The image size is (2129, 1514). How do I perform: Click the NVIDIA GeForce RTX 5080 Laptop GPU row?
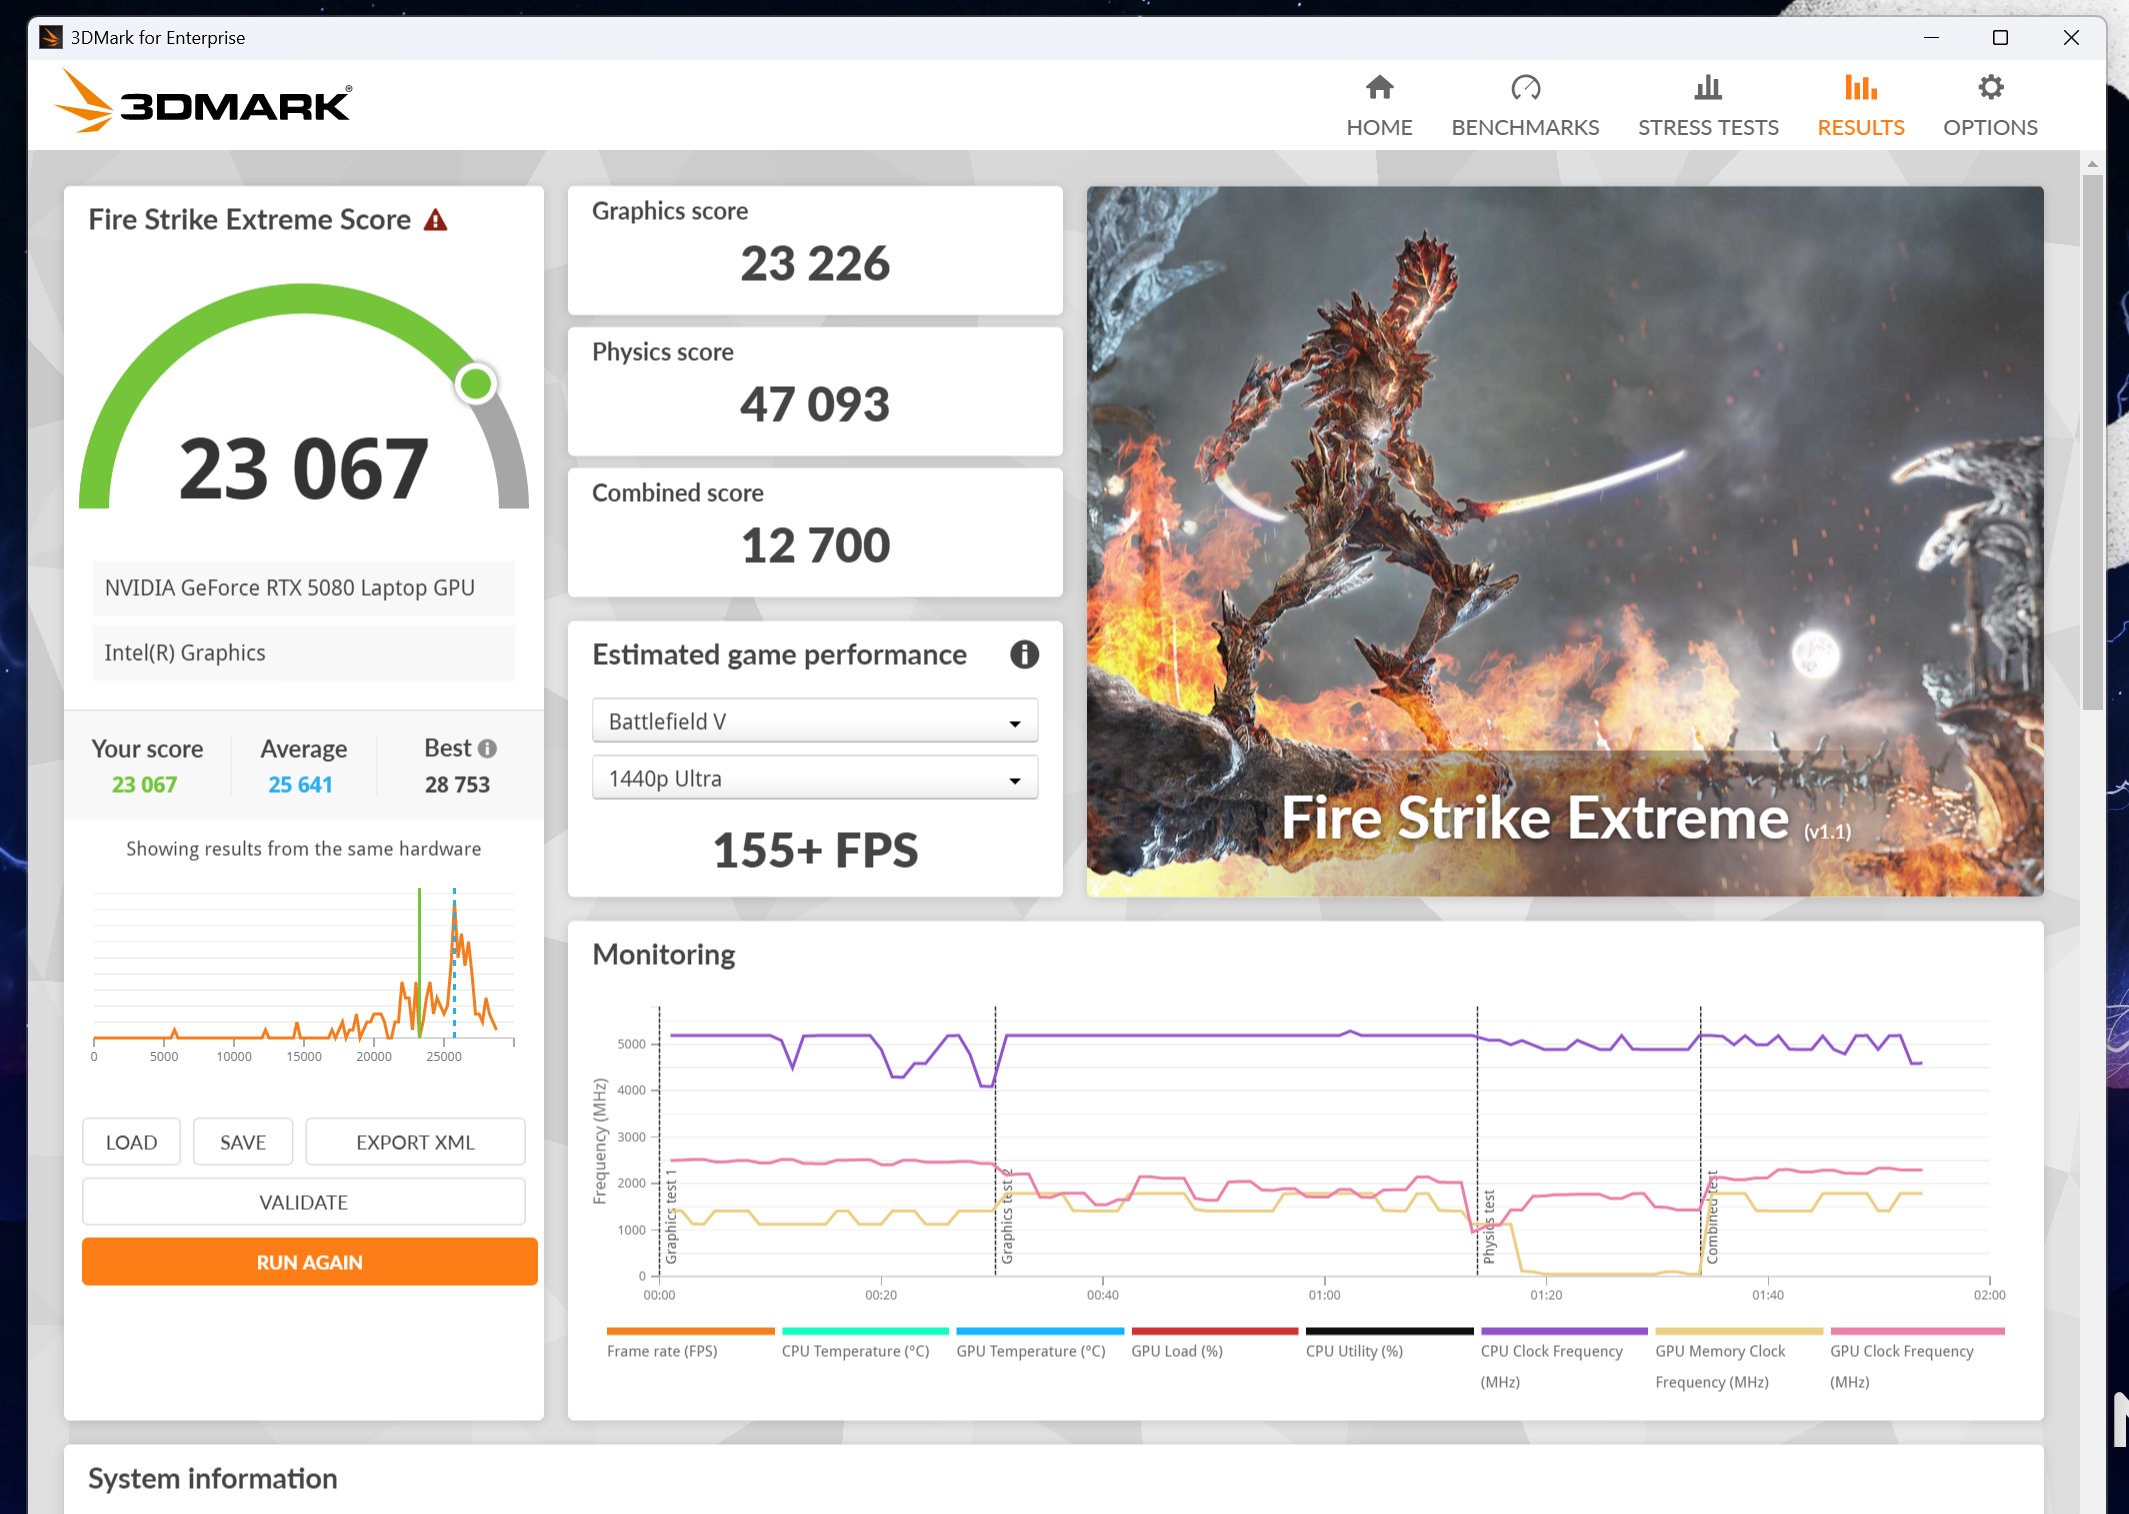(304, 588)
